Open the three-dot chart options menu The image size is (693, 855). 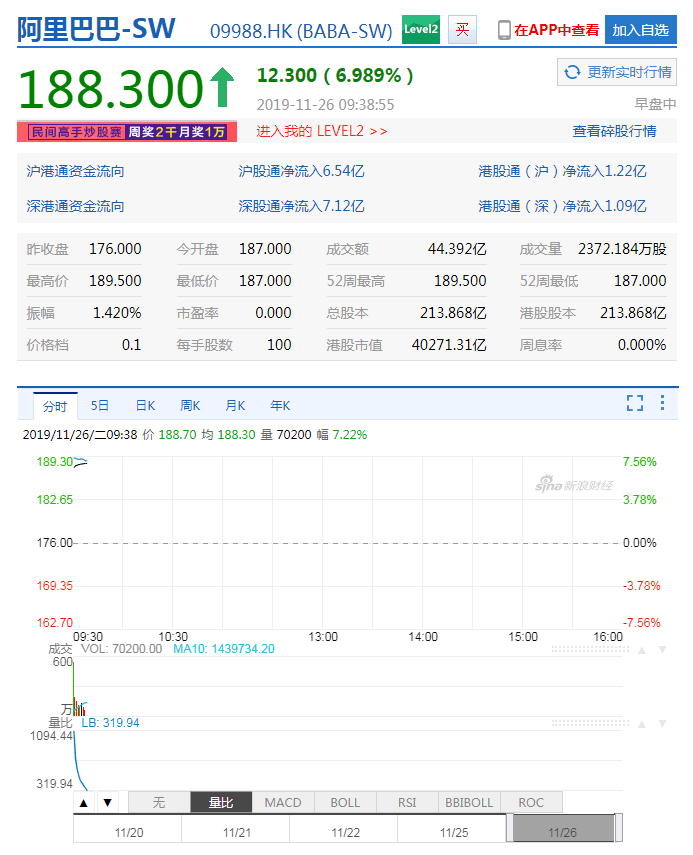[662, 403]
